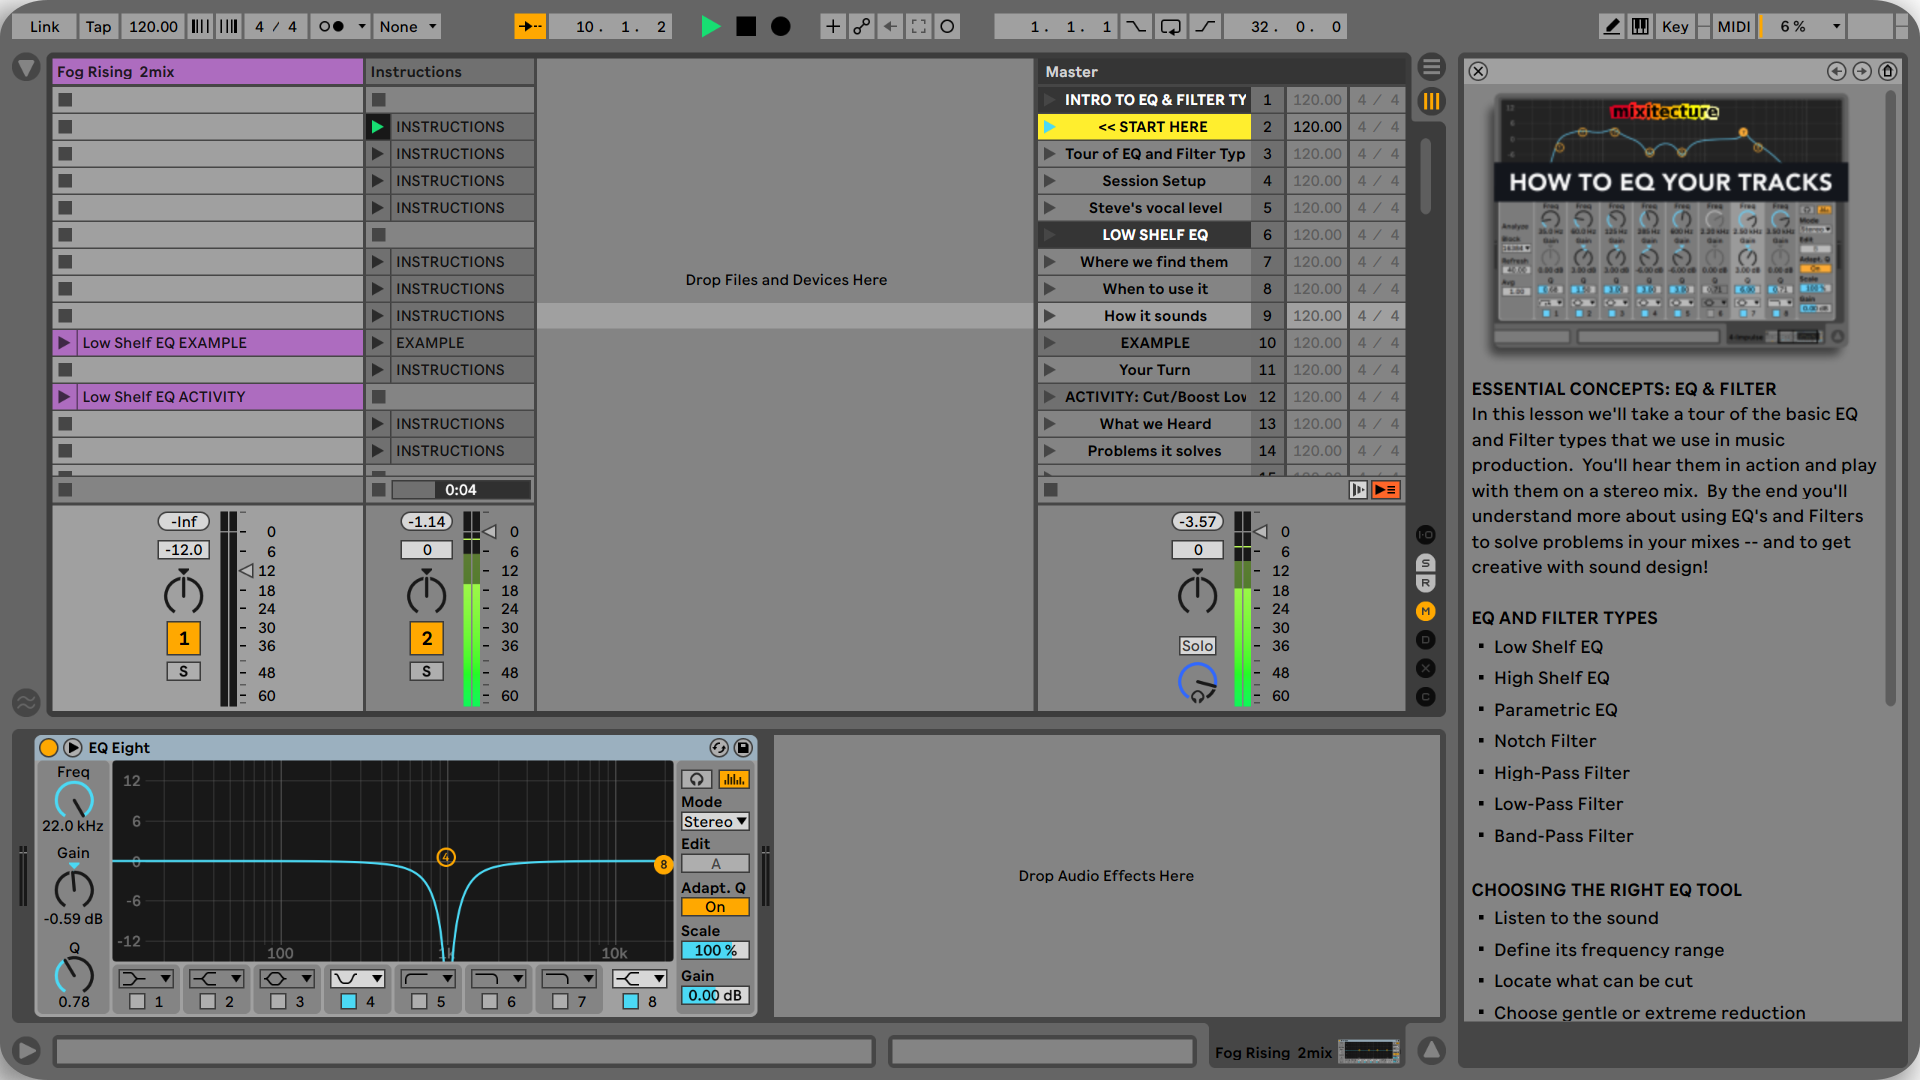Screen dimensions: 1920x1080
Task: Open band 4 filter type dropdown
Action: [358, 978]
